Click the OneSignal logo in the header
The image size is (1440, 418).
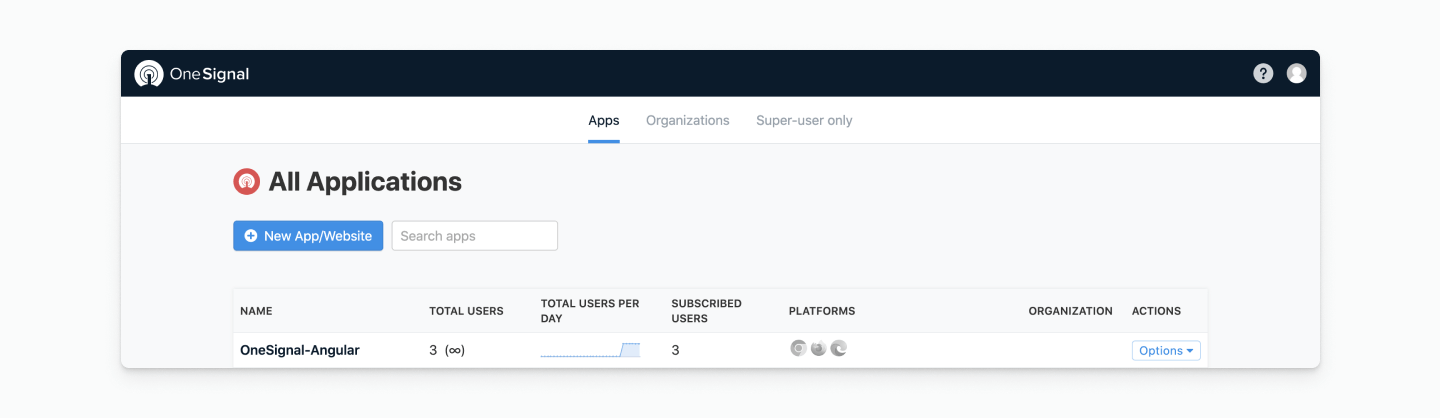pyautogui.click(x=192, y=74)
